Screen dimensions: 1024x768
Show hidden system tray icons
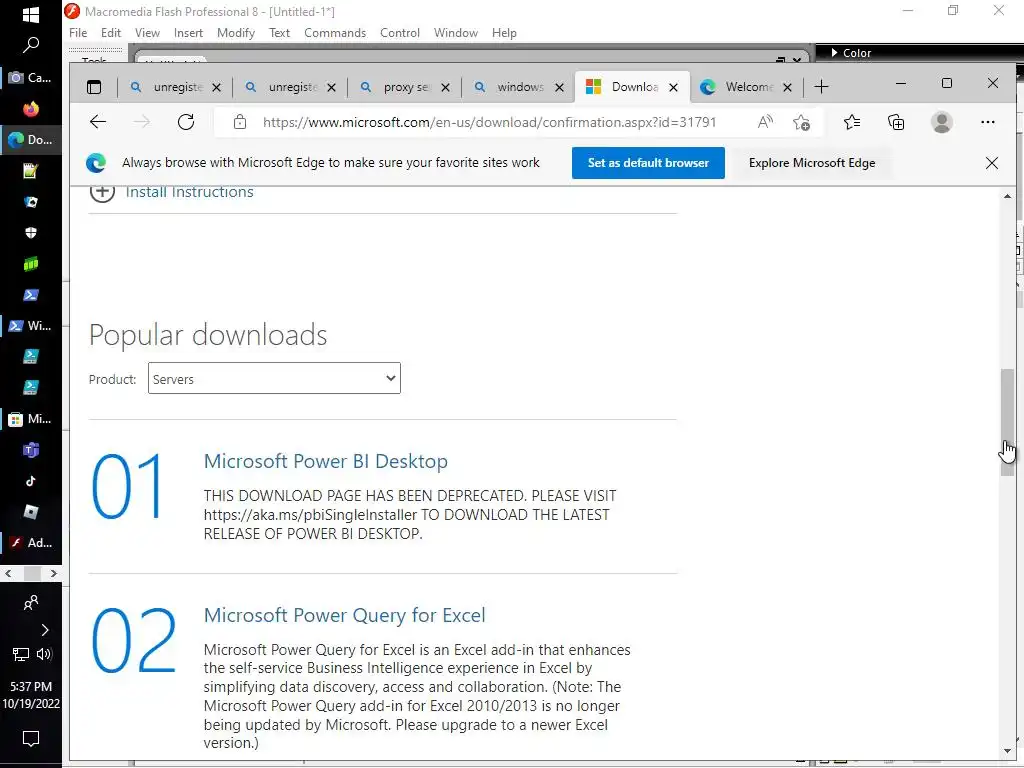click(x=44, y=630)
